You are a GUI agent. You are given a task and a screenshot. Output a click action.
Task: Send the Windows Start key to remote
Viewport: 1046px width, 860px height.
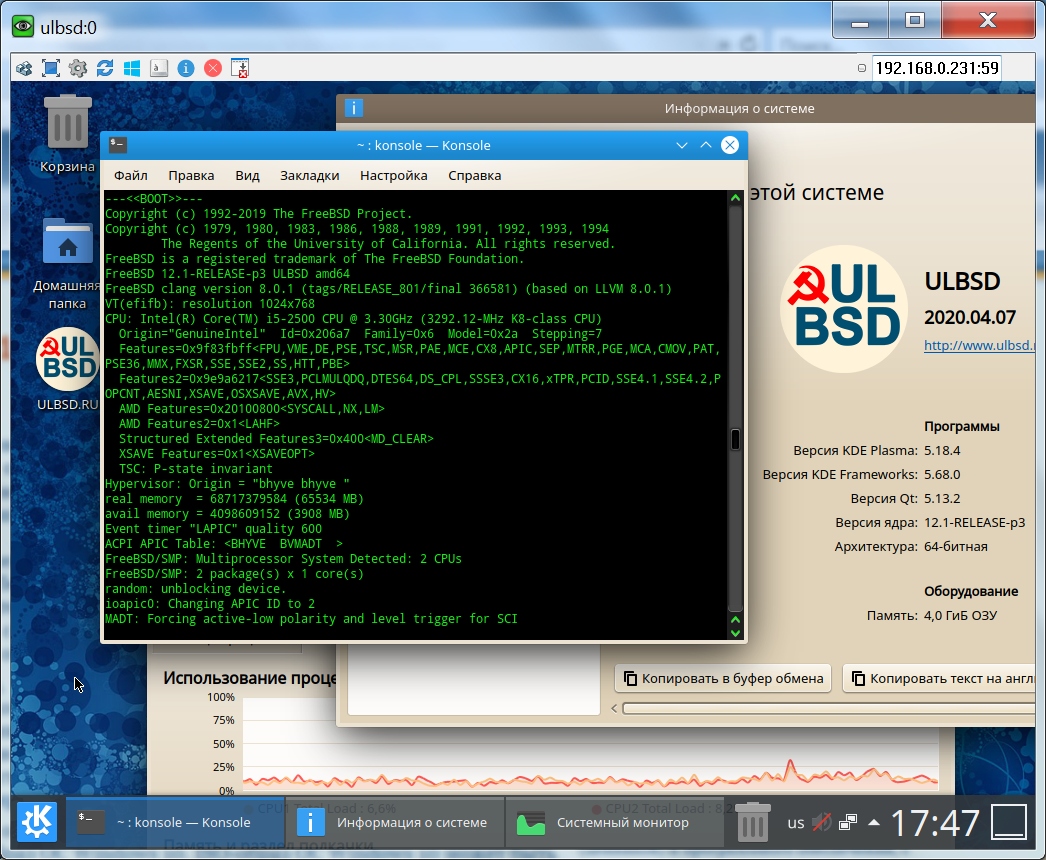[x=131, y=68]
